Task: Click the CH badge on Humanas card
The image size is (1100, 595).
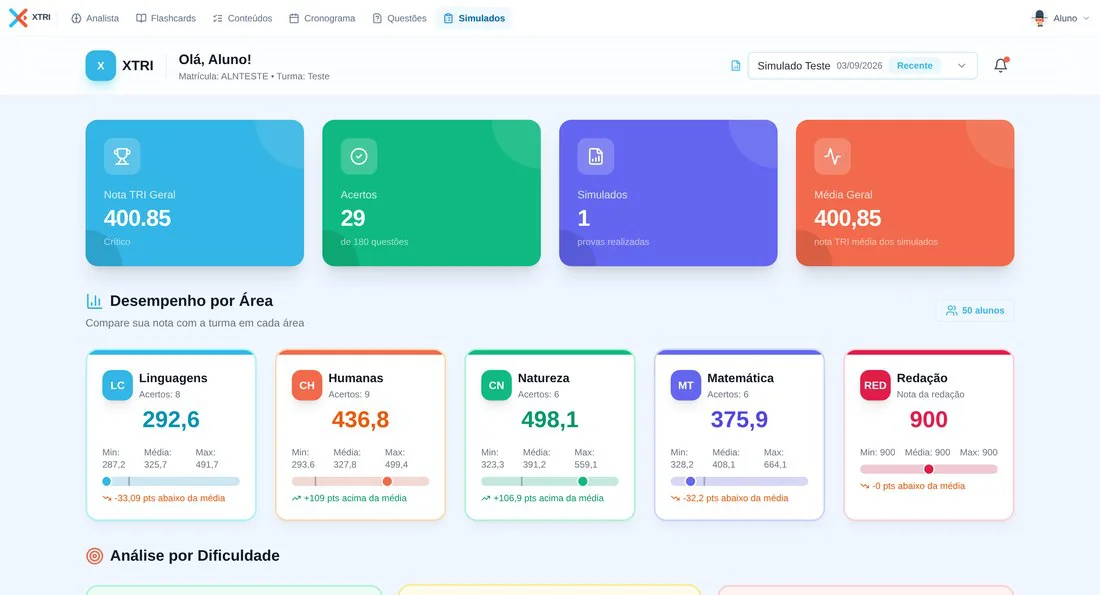Action: [307, 385]
